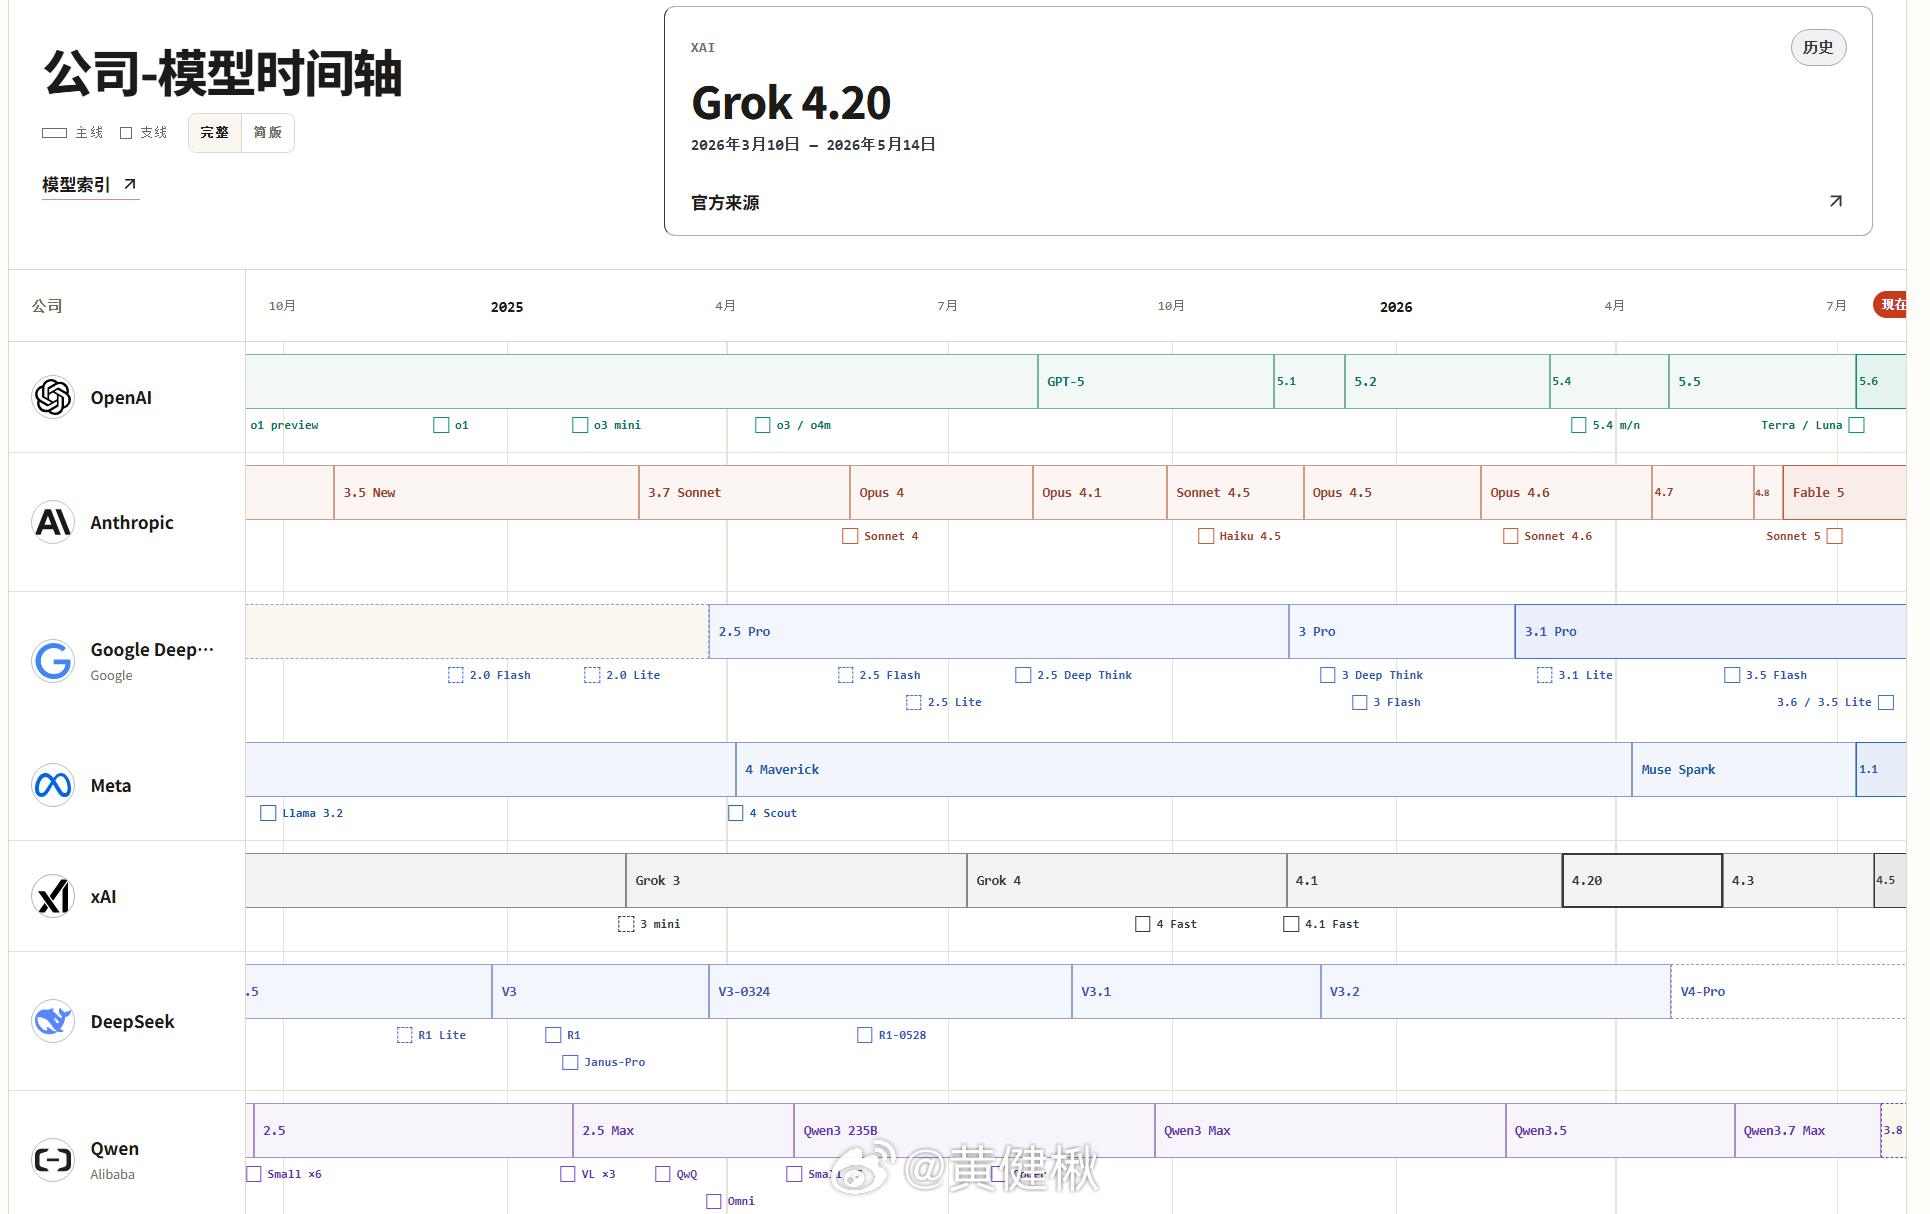Image resolution: width=1930 pixels, height=1214 pixels.
Task: Select the R1 Lite branch marker
Action: [x=405, y=1035]
